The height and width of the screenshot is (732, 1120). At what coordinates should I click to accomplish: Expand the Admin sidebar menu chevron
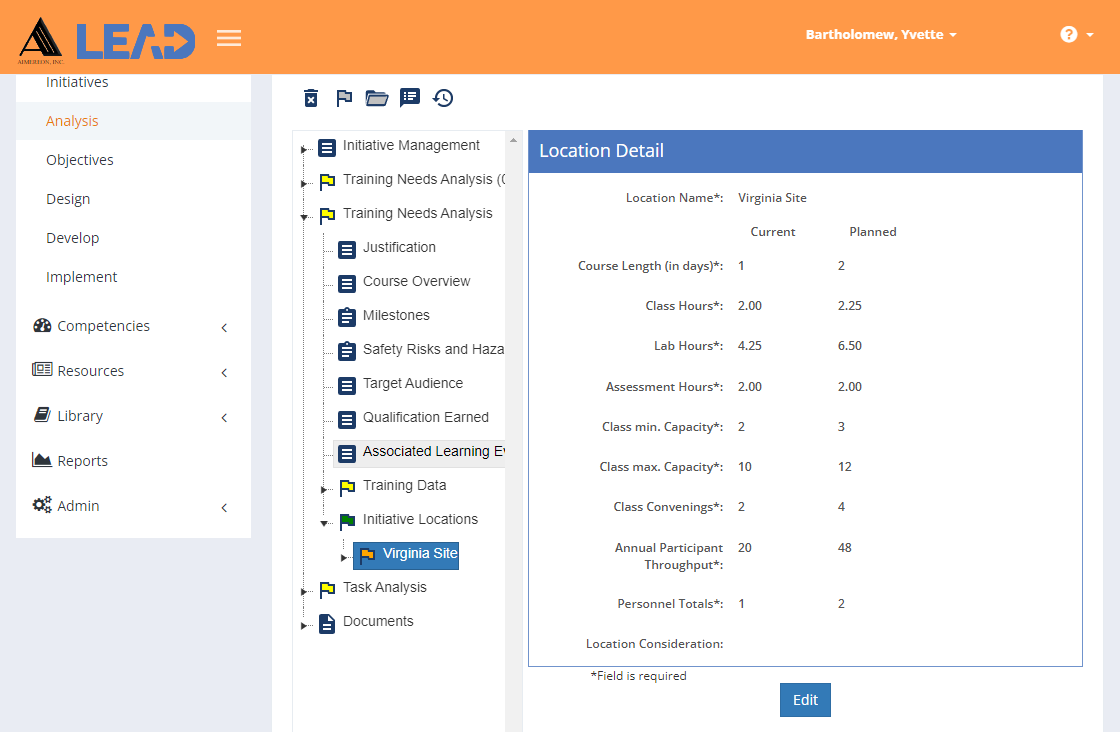(x=224, y=508)
